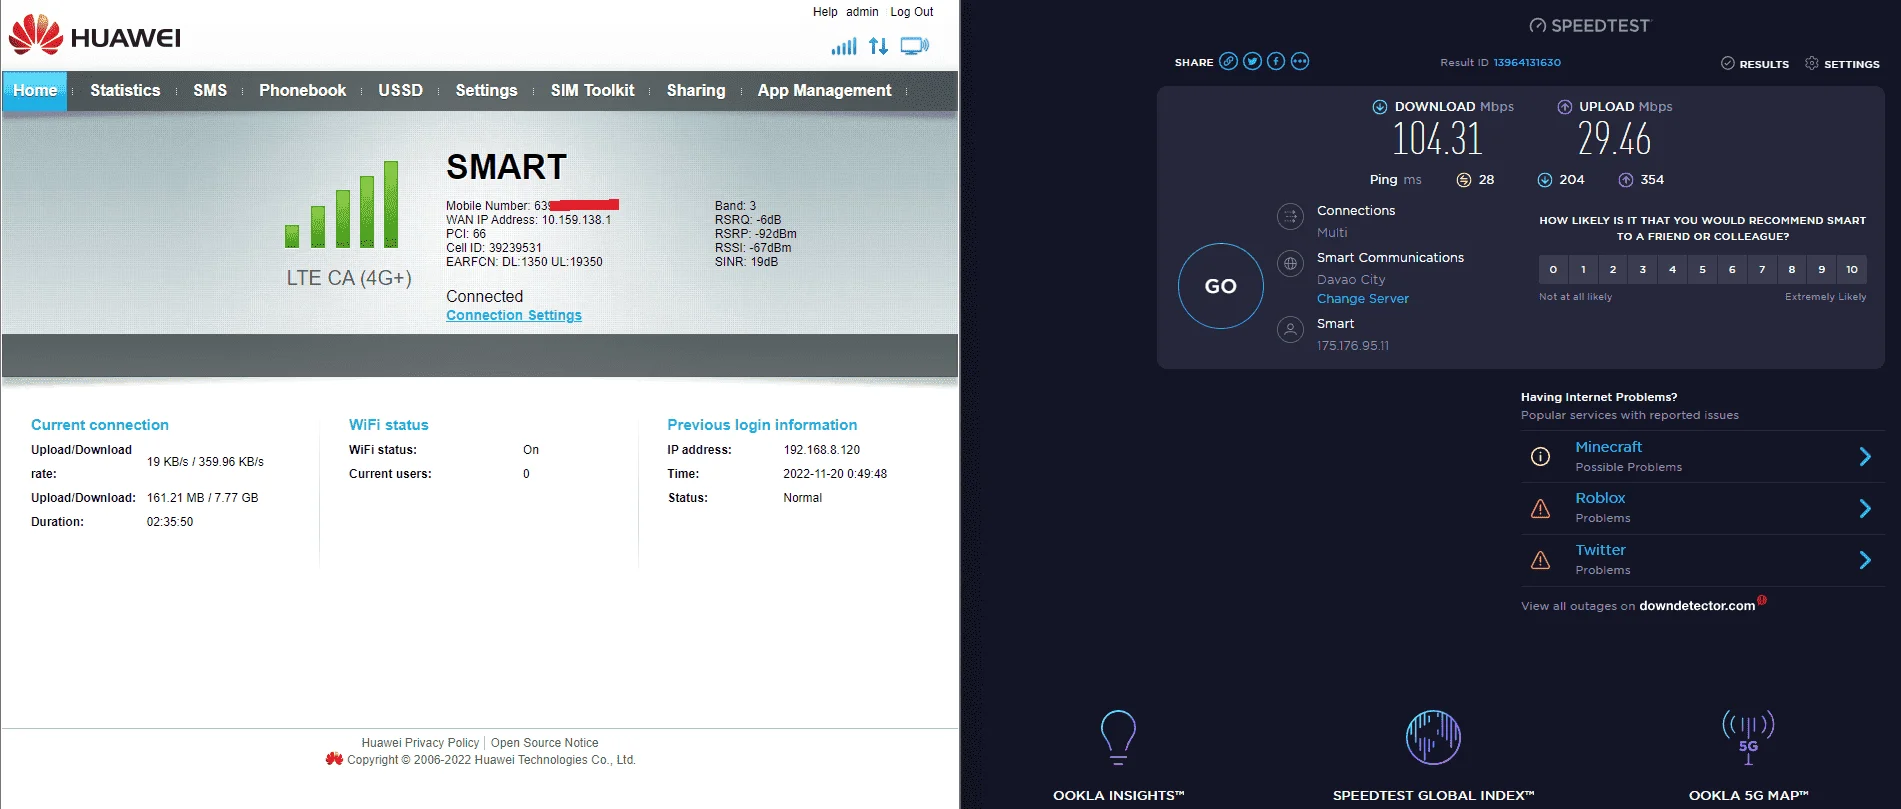The height and width of the screenshot is (809, 1901).
Task: Rate recommendation score 5
Action: tap(1702, 269)
